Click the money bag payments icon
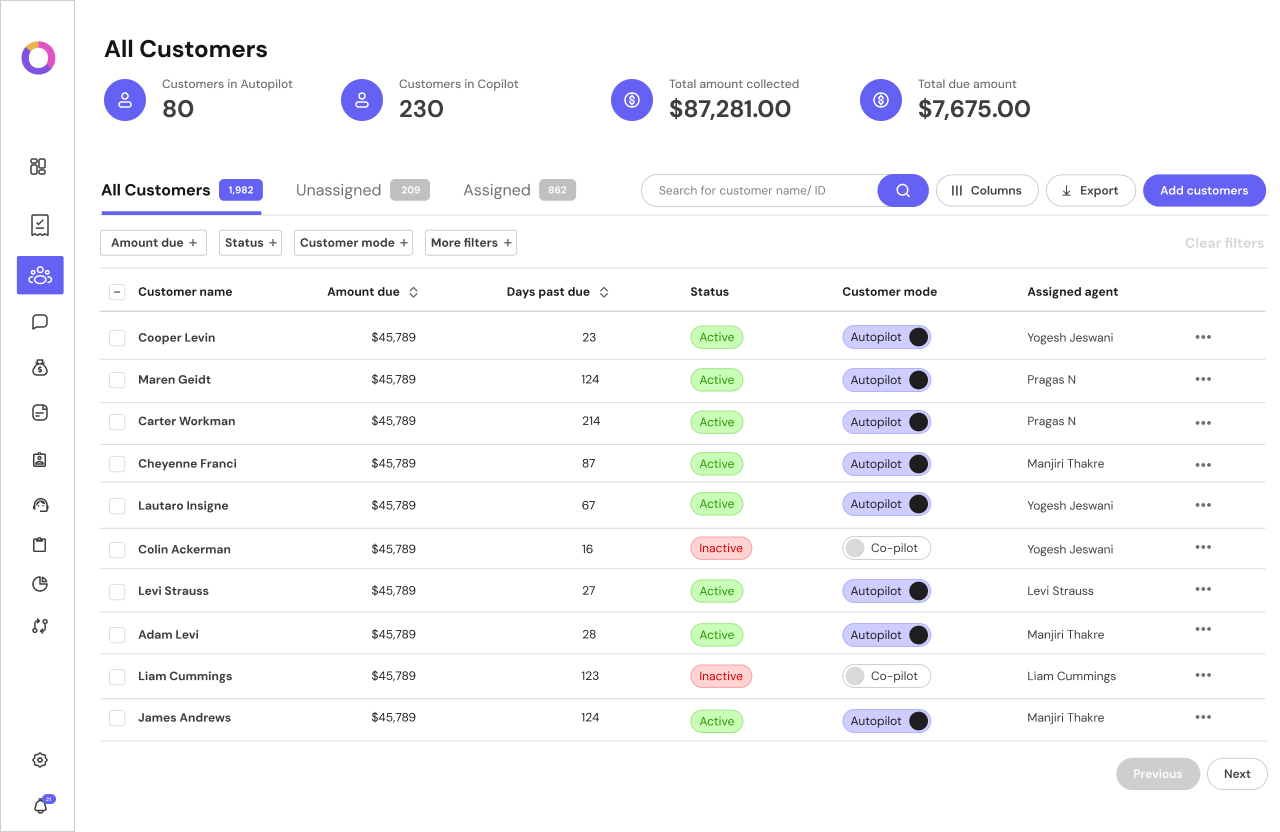1280x832 pixels. click(40, 367)
